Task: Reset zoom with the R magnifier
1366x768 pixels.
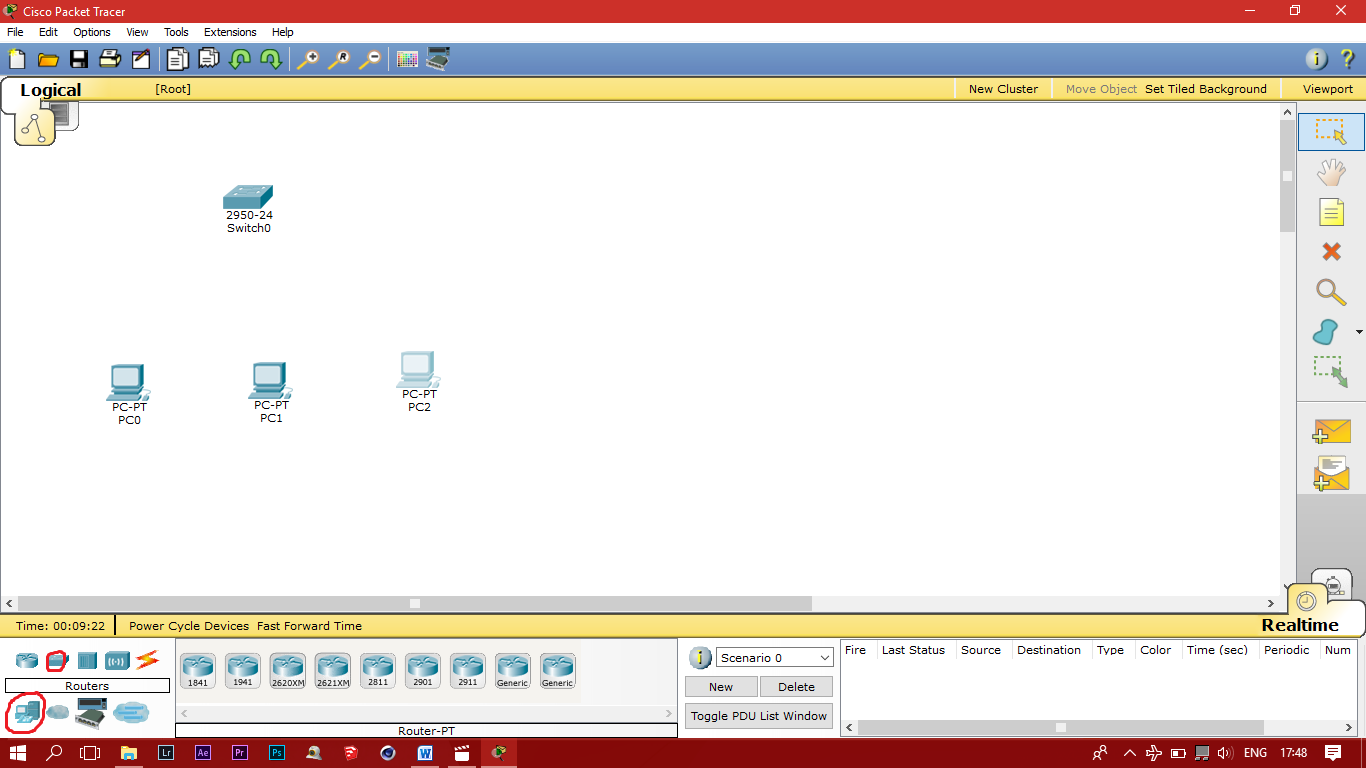Action: pyautogui.click(x=339, y=59)
